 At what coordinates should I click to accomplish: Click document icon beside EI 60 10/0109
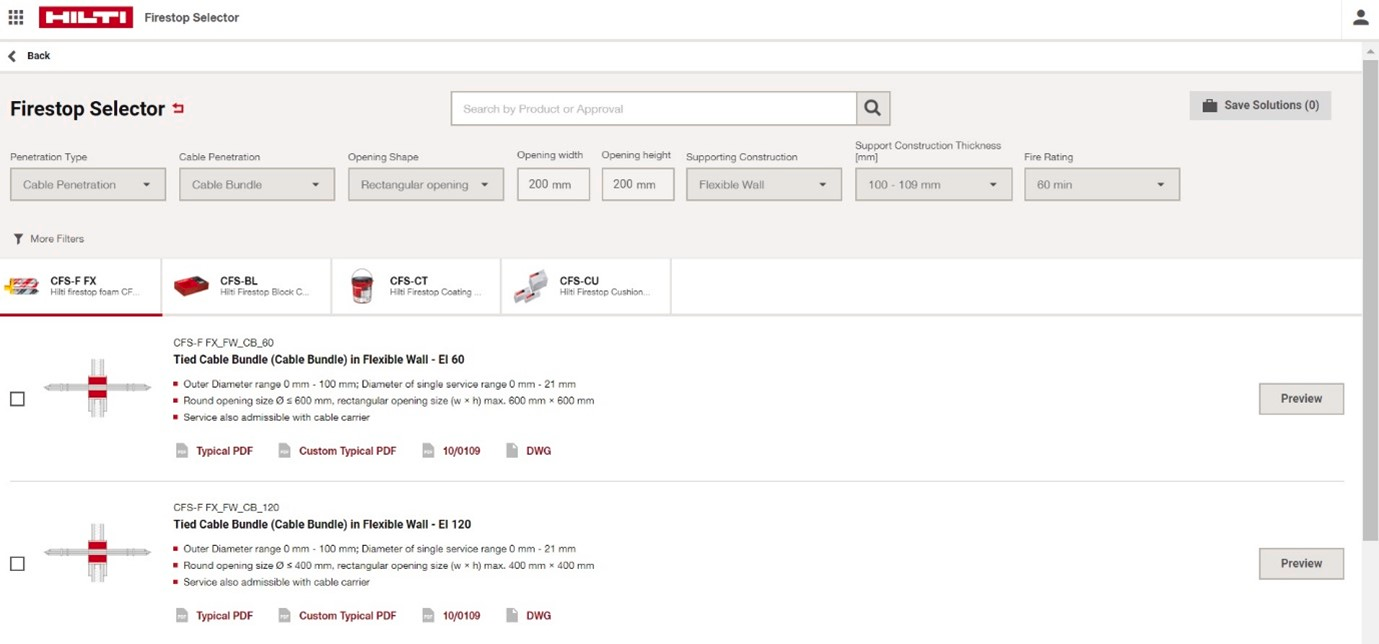(x=428, y=451)
